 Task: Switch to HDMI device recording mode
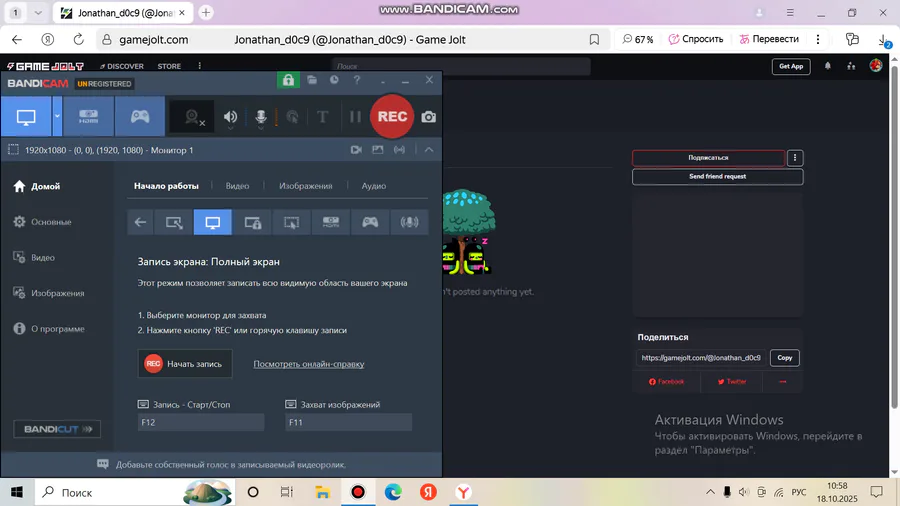click(x=88, y=116)
